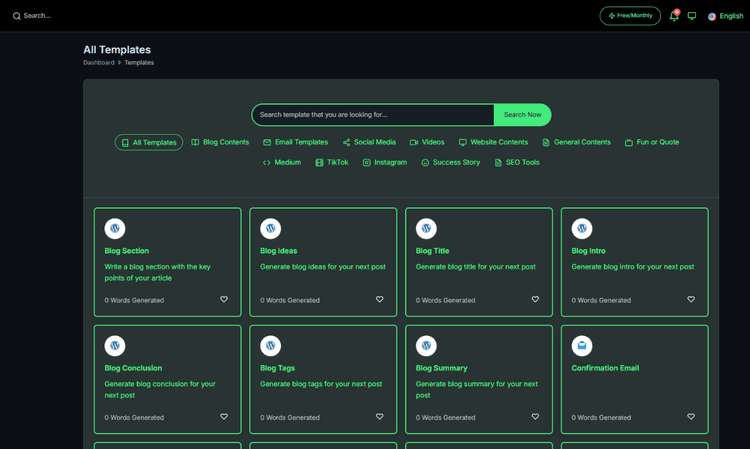Image resolution: width=750 pixels, height=449 pixels.
Task: Switch to the SEO Tools category
Action: [x=517, y=163]
